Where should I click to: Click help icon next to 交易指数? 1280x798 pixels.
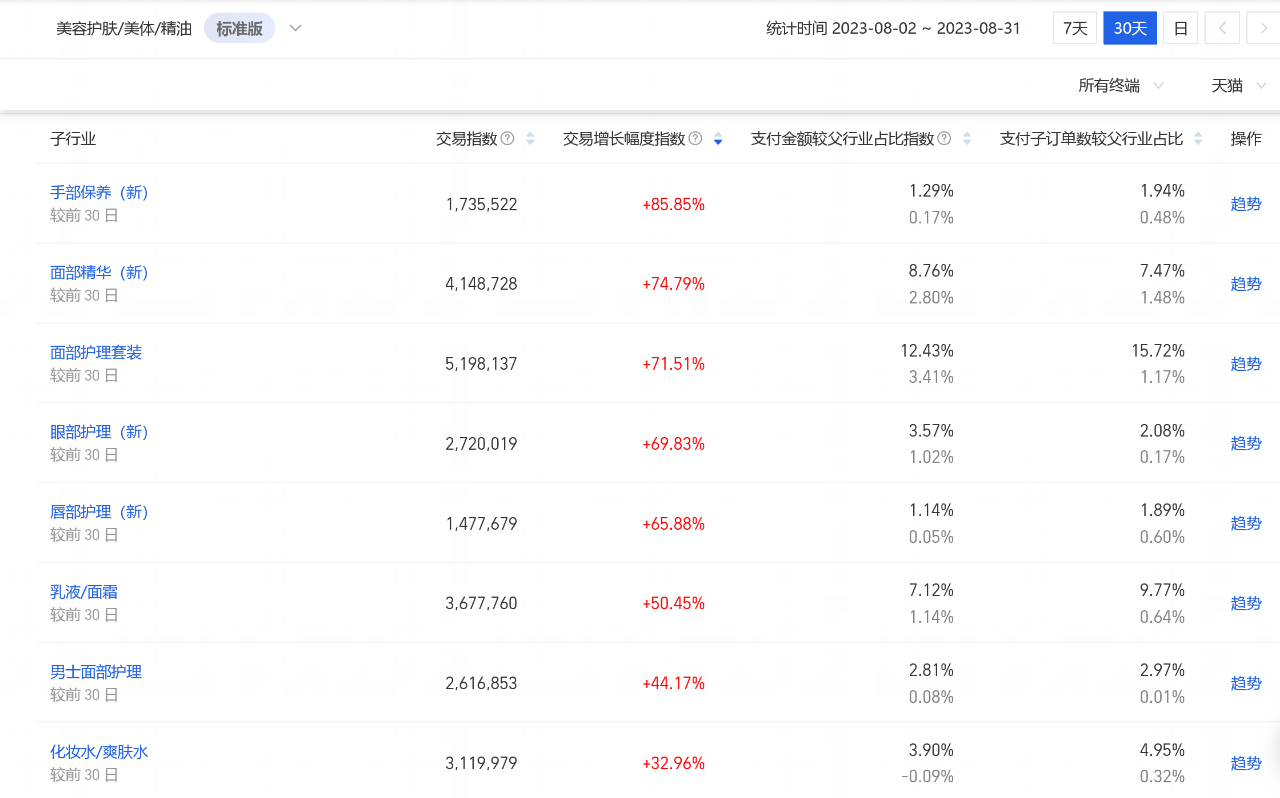pyautogui.click(x=507, y=139)
